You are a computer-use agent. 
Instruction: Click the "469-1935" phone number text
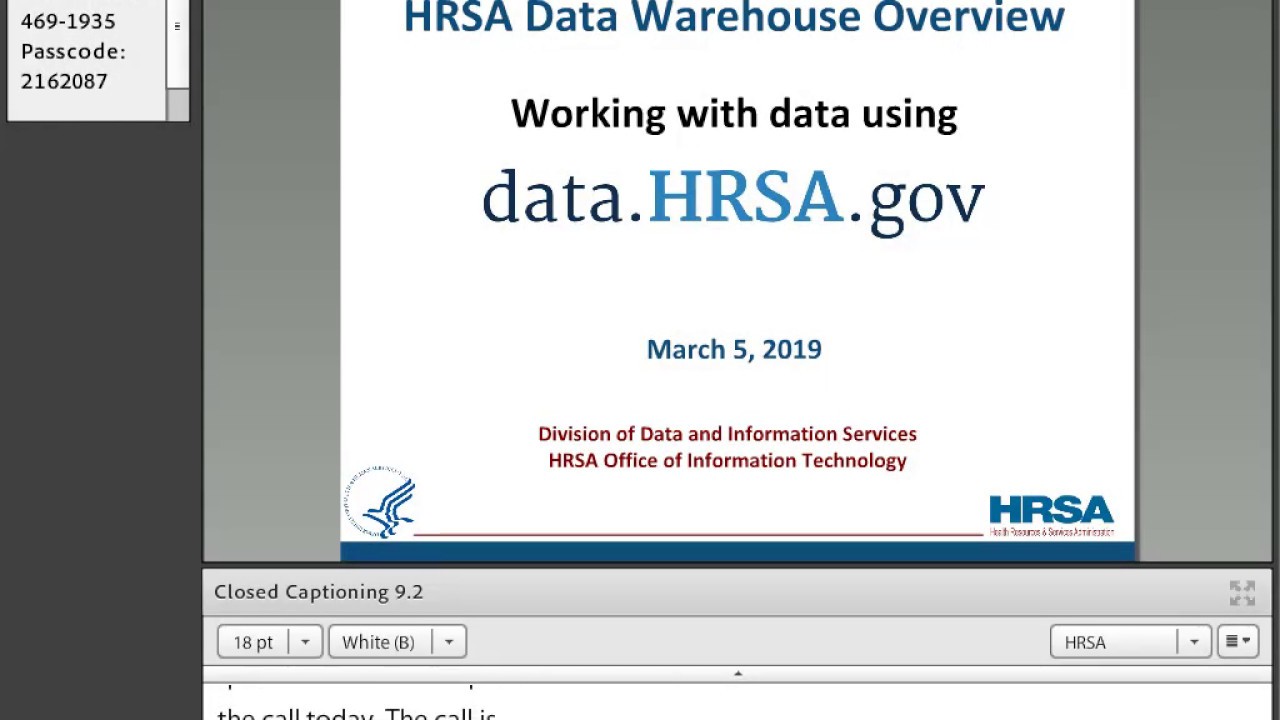68,21
